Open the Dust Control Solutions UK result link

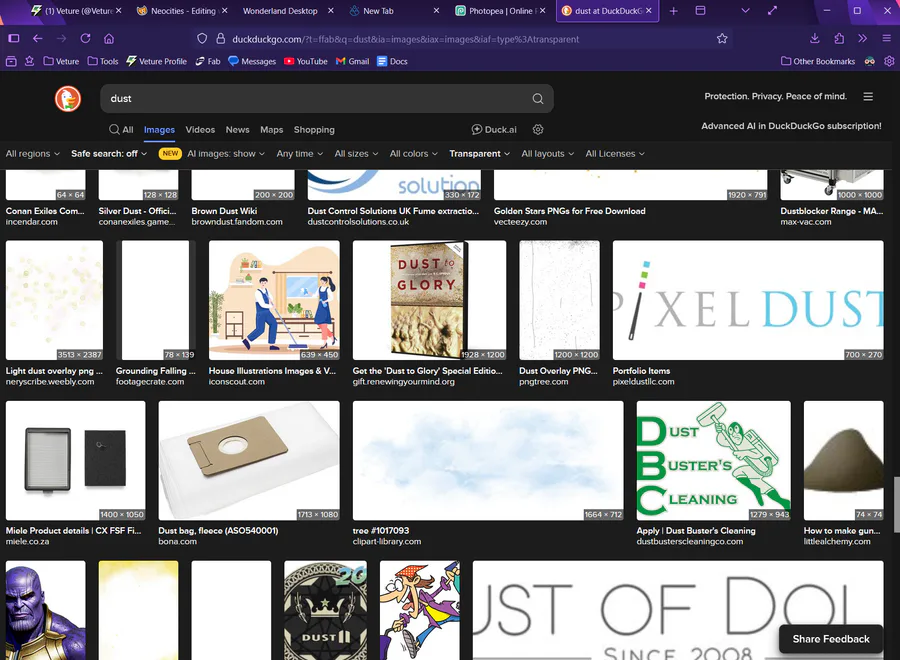[393, 211]
